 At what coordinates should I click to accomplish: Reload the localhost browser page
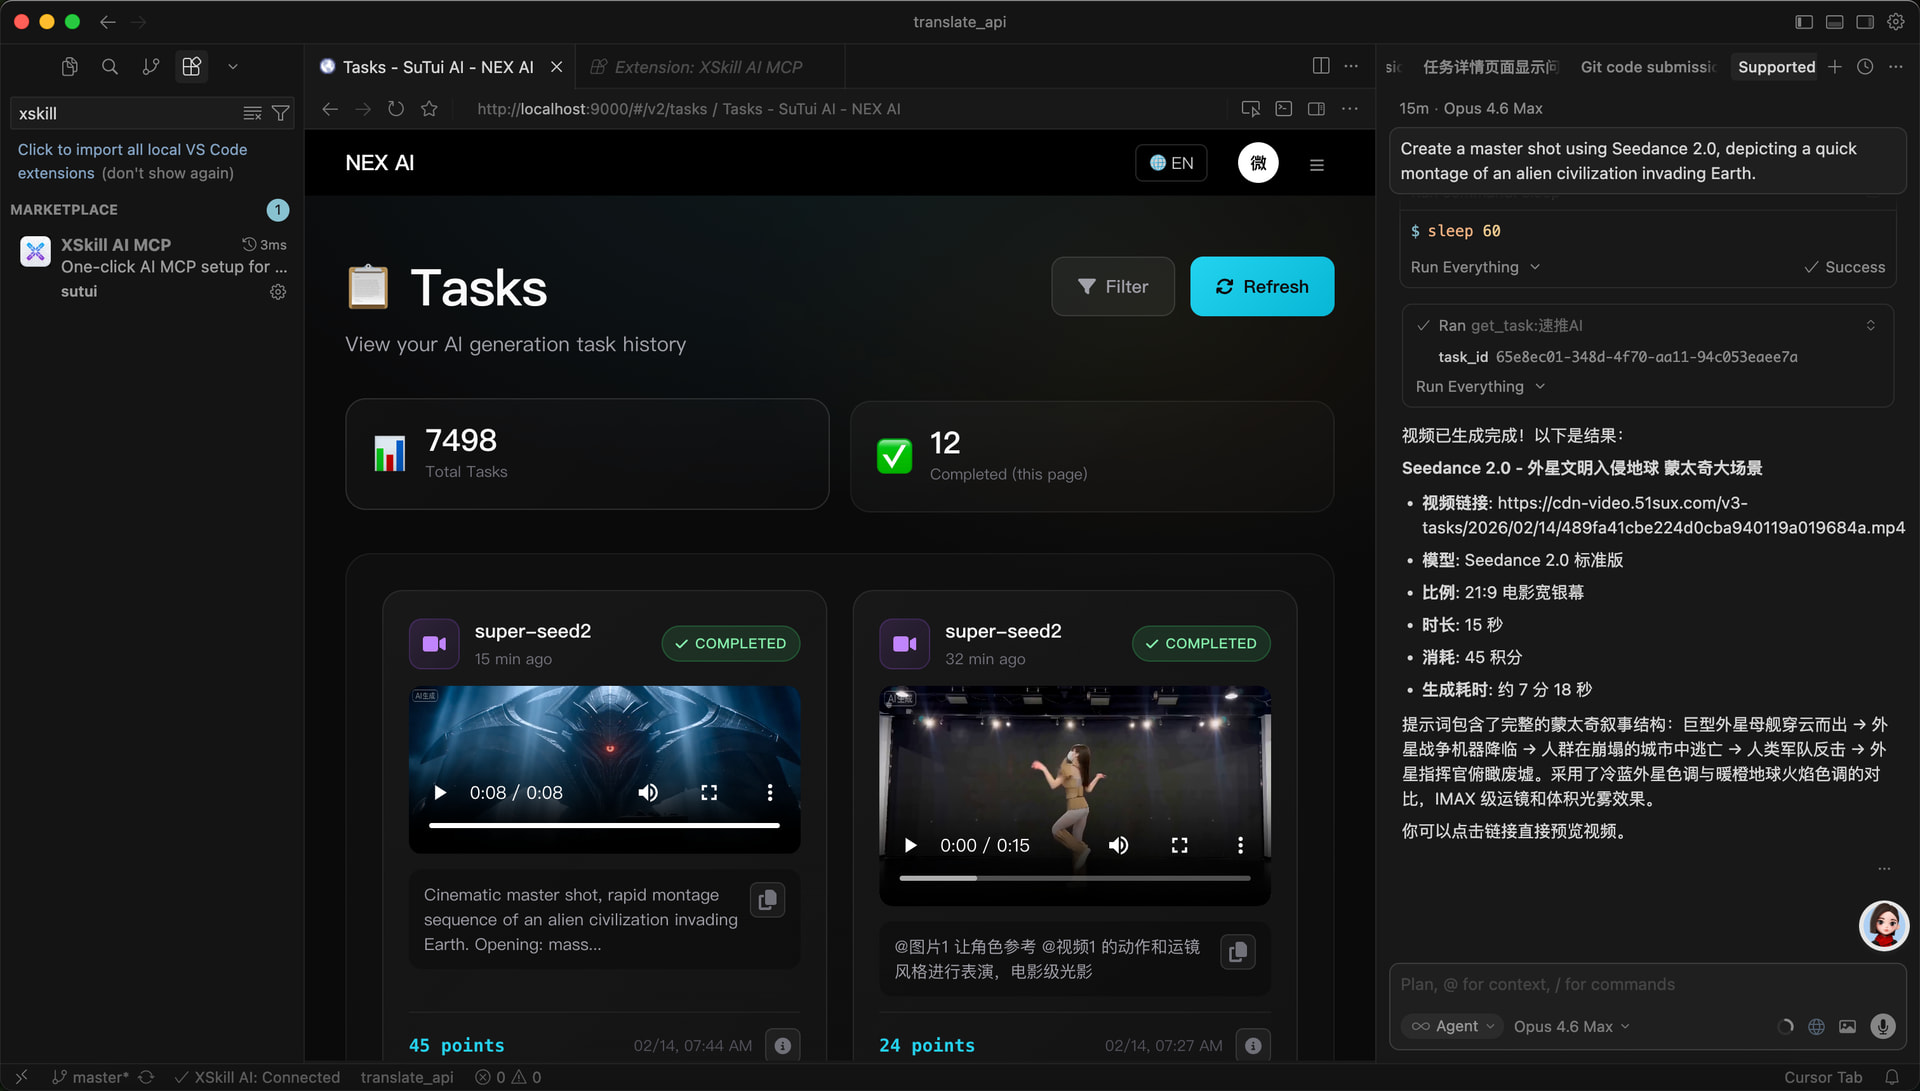point(396,109)
